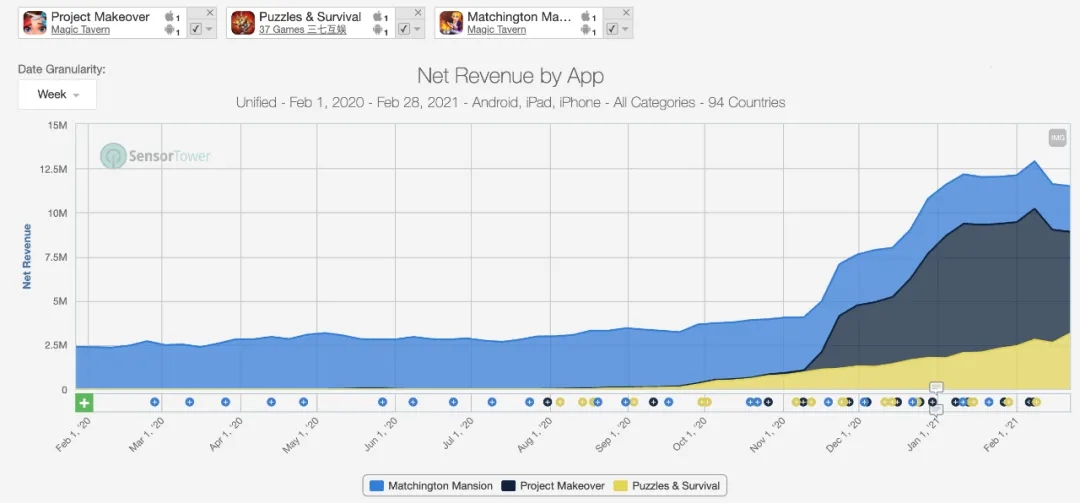This screenshot has width=1080, height=503.
Task: Uncheck the Puzzles & Survival checkbox
Action: 403,29
